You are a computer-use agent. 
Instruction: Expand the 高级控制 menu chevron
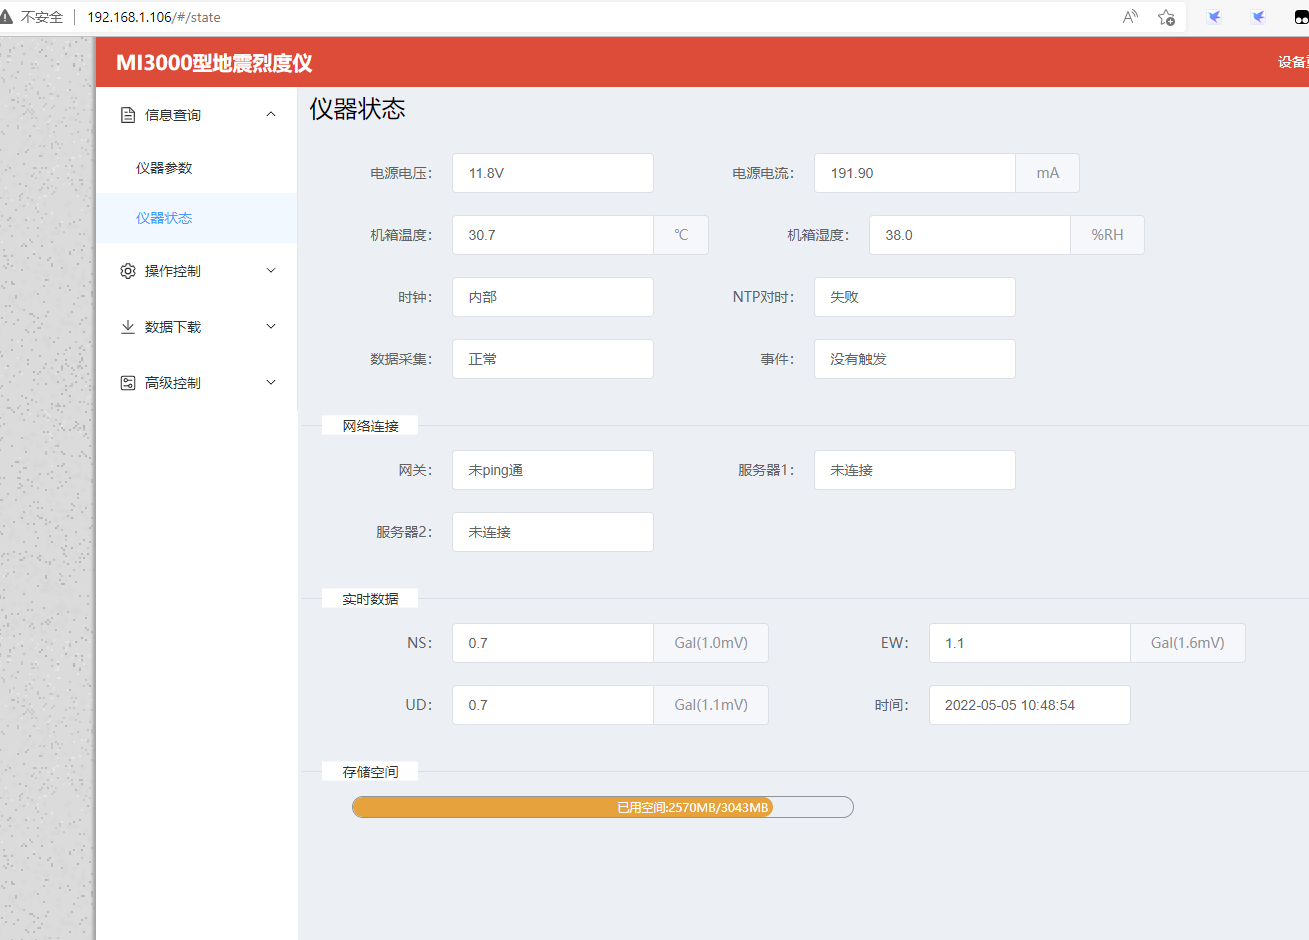point(271,383)
